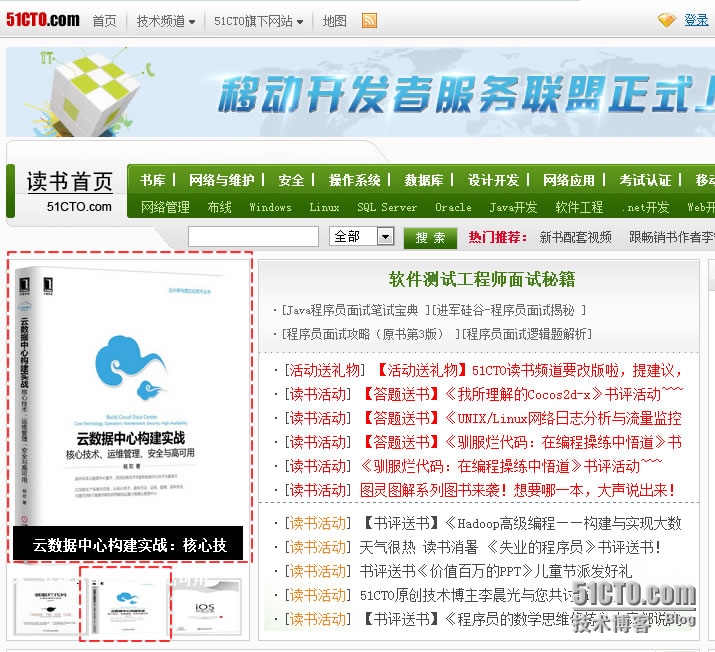Click the 登录 login link
Screen dimensions: 715x652
pyautogui.click(x=696, y=20)
